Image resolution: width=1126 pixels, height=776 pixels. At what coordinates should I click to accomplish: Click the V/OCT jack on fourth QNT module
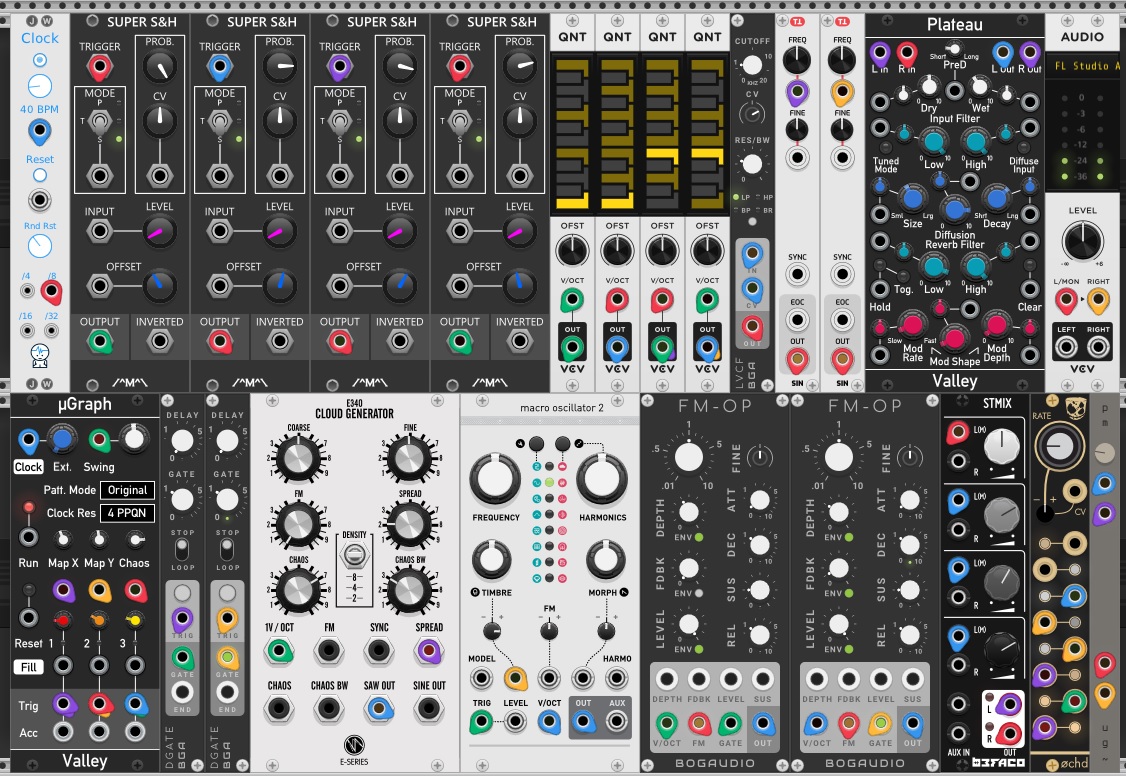click(x=707, y=299)
